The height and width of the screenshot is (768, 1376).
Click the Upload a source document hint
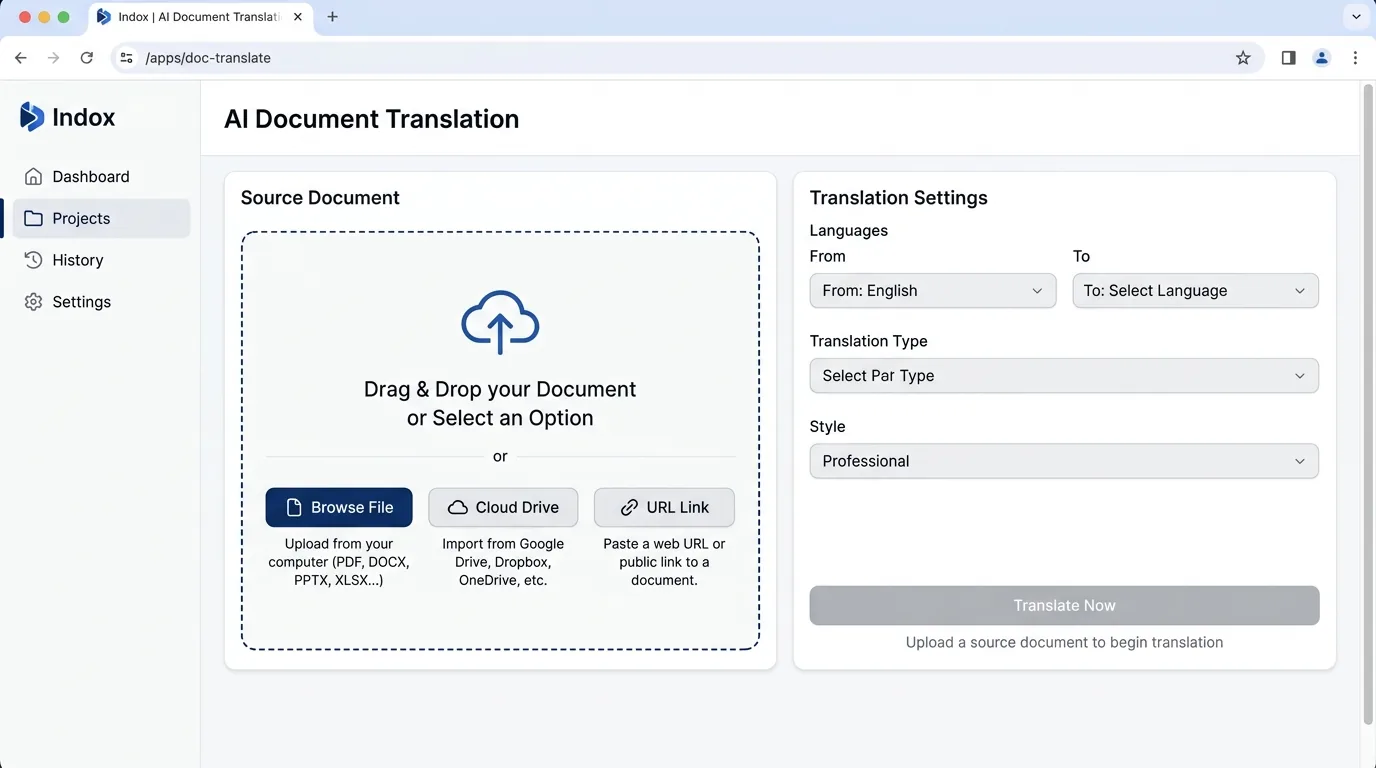pos(1064,642)
